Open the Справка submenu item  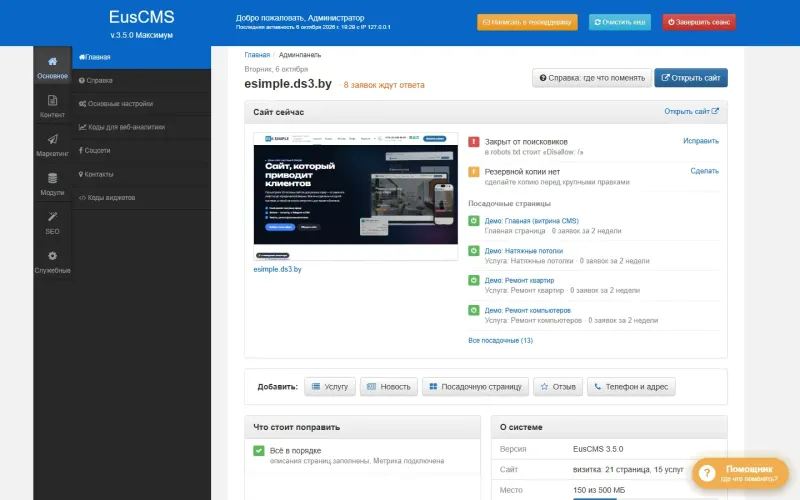coord(141,81)
